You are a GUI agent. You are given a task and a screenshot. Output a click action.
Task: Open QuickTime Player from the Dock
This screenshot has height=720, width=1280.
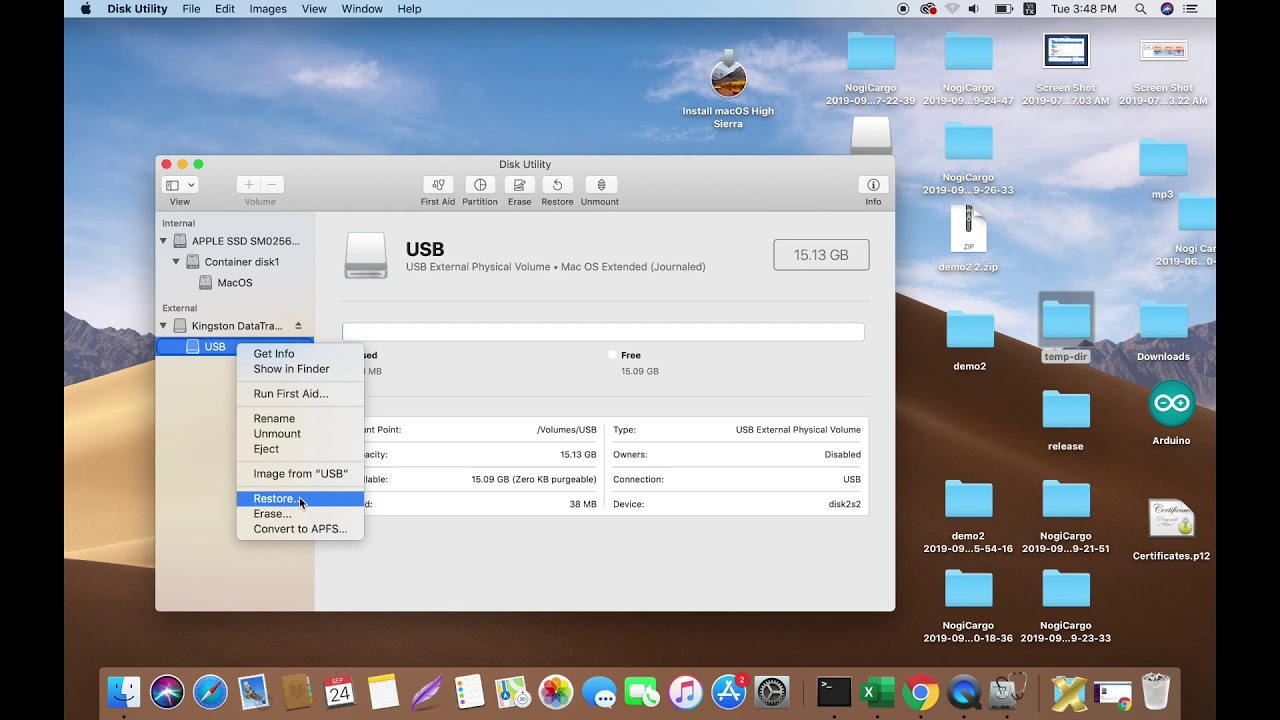pyautogui.click(x=964, y=692)
